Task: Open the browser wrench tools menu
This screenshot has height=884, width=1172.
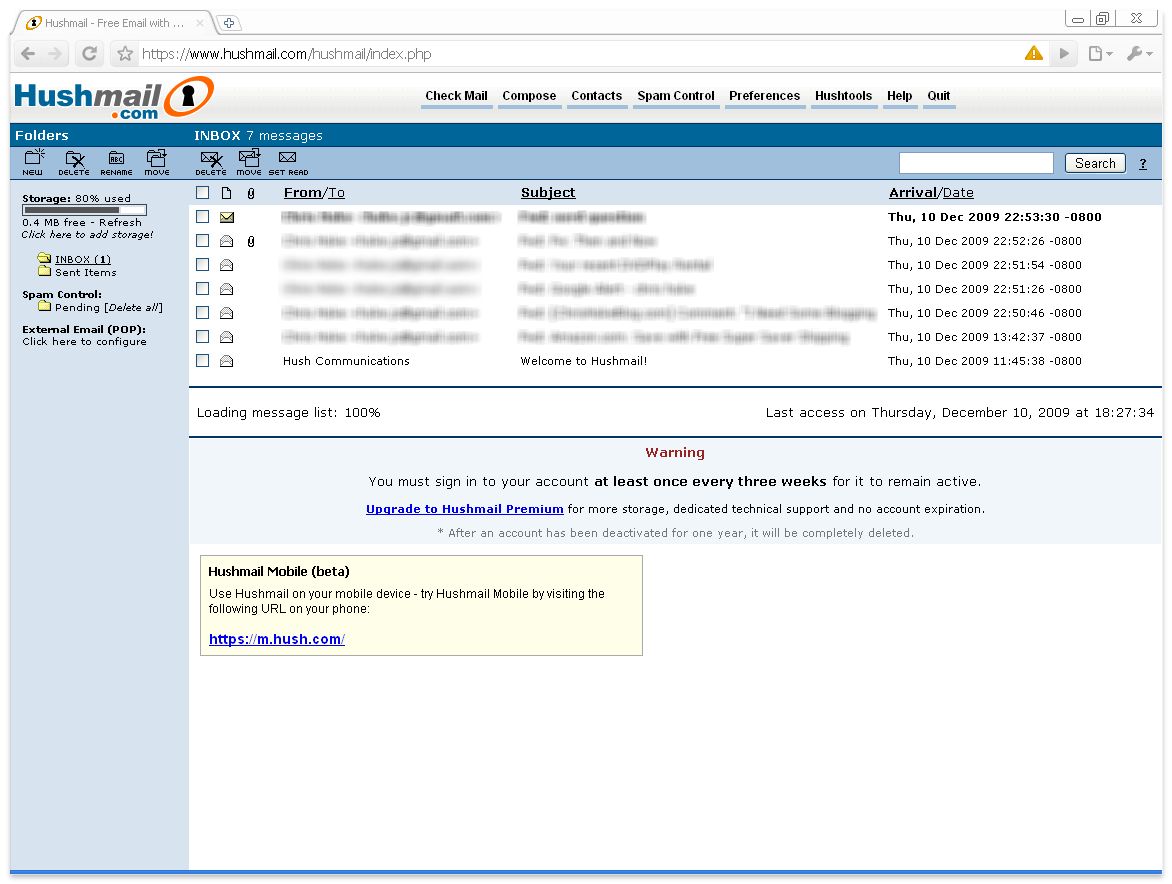Action: 1139,54
